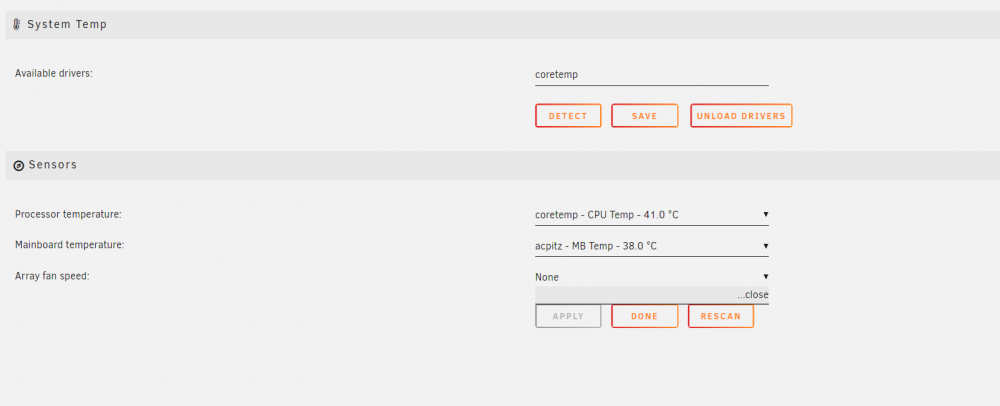Click the APPLY button
The width and height of the screenshot is (1000, 406).
(568, 316)
